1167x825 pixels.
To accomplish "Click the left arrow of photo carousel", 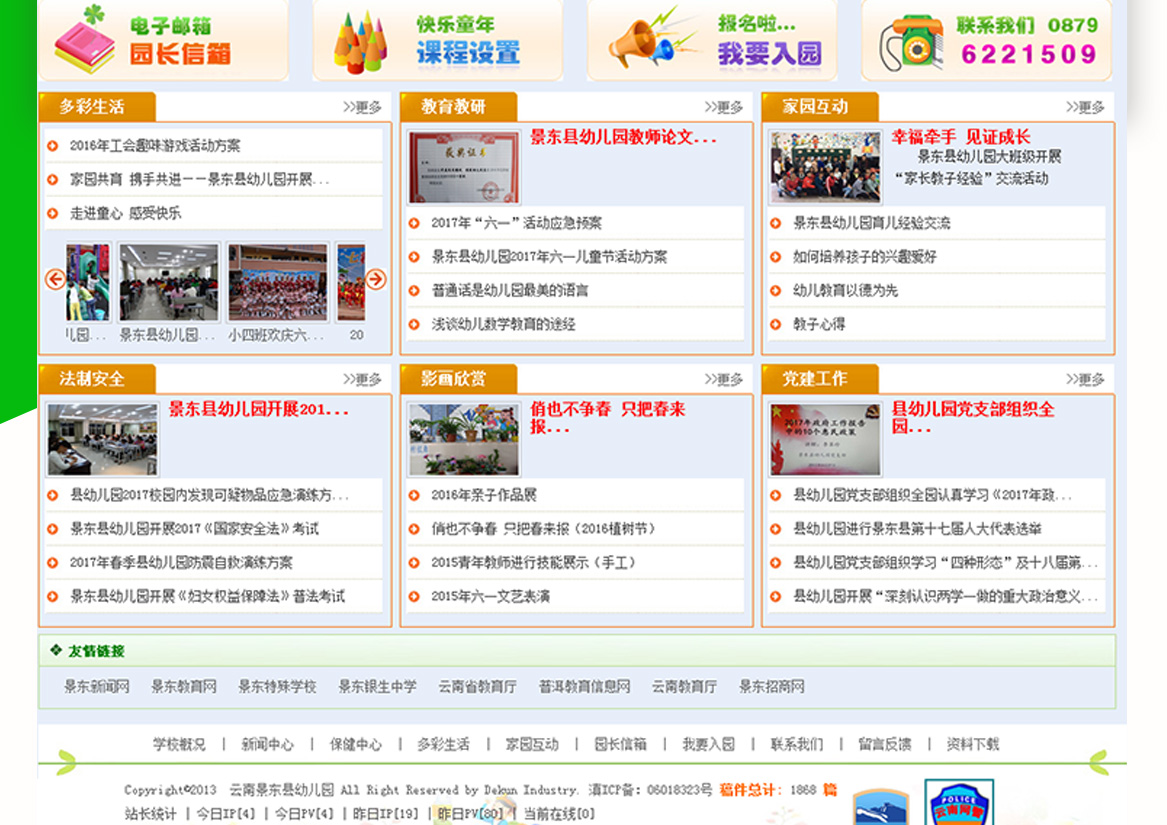I will [55, 279].
